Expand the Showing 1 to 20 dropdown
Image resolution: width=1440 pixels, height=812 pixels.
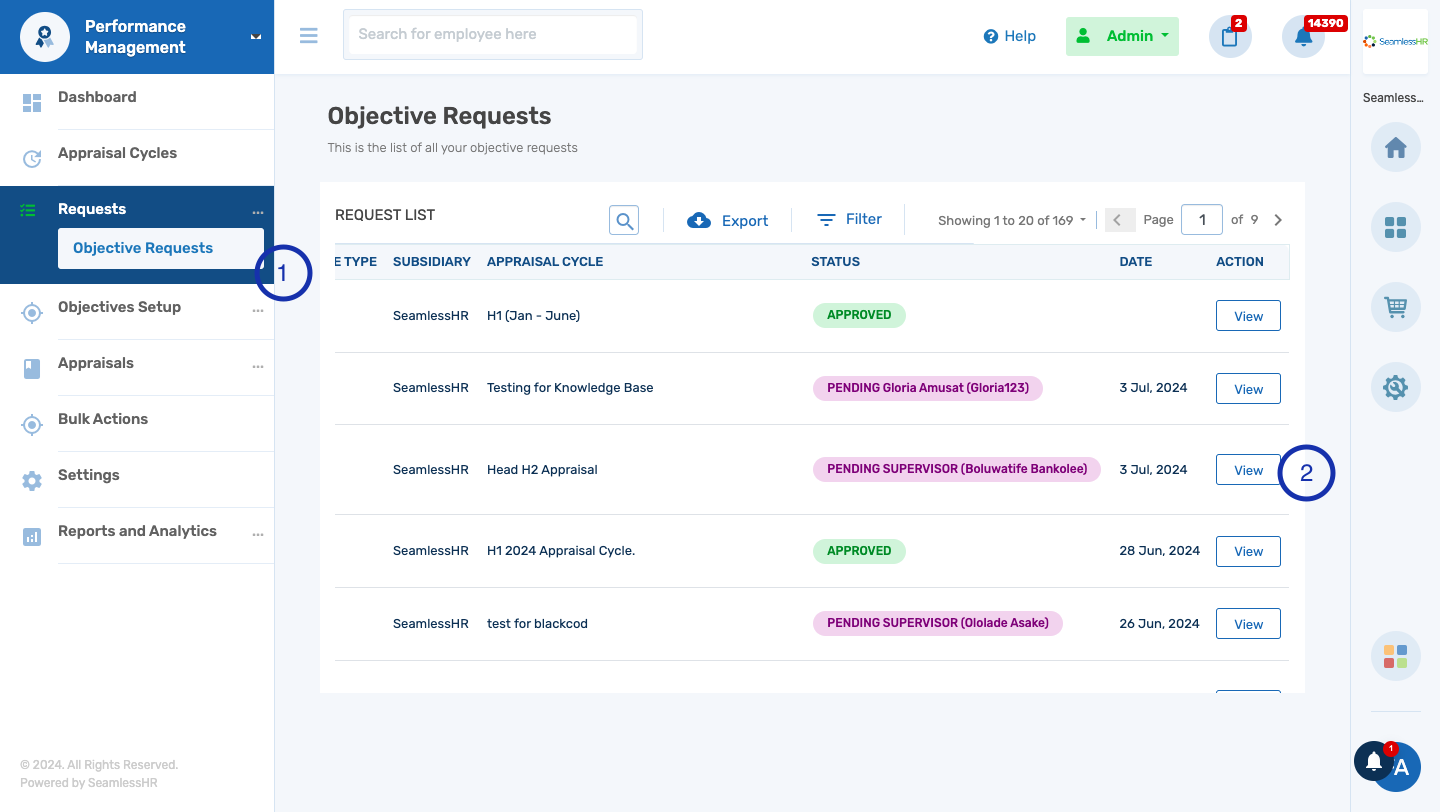point(1010,220)
